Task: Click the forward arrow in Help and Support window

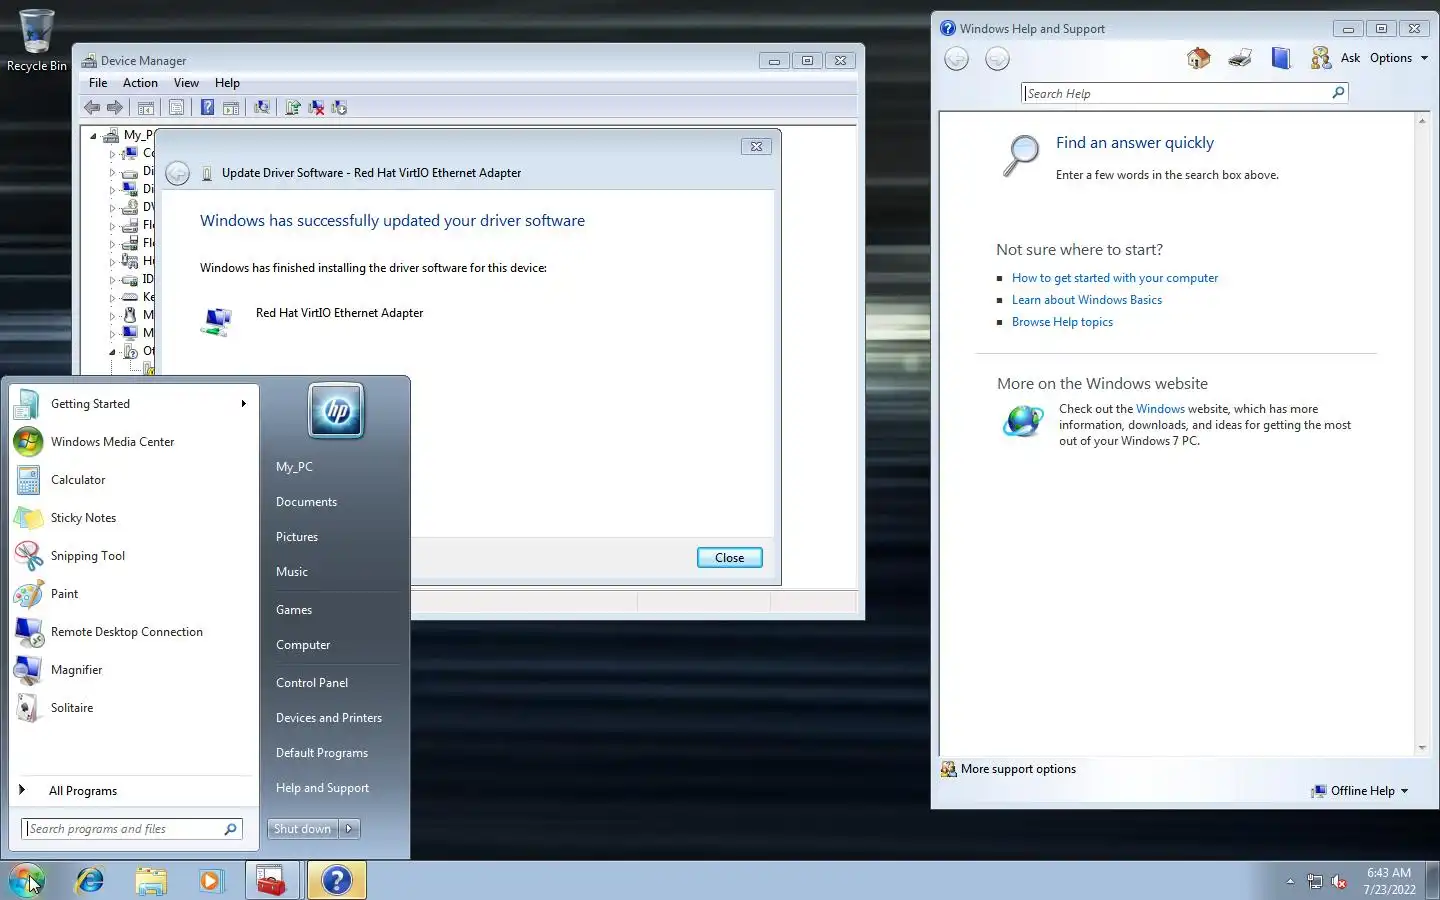Action: pyautogui.click(x=997, y=59)
